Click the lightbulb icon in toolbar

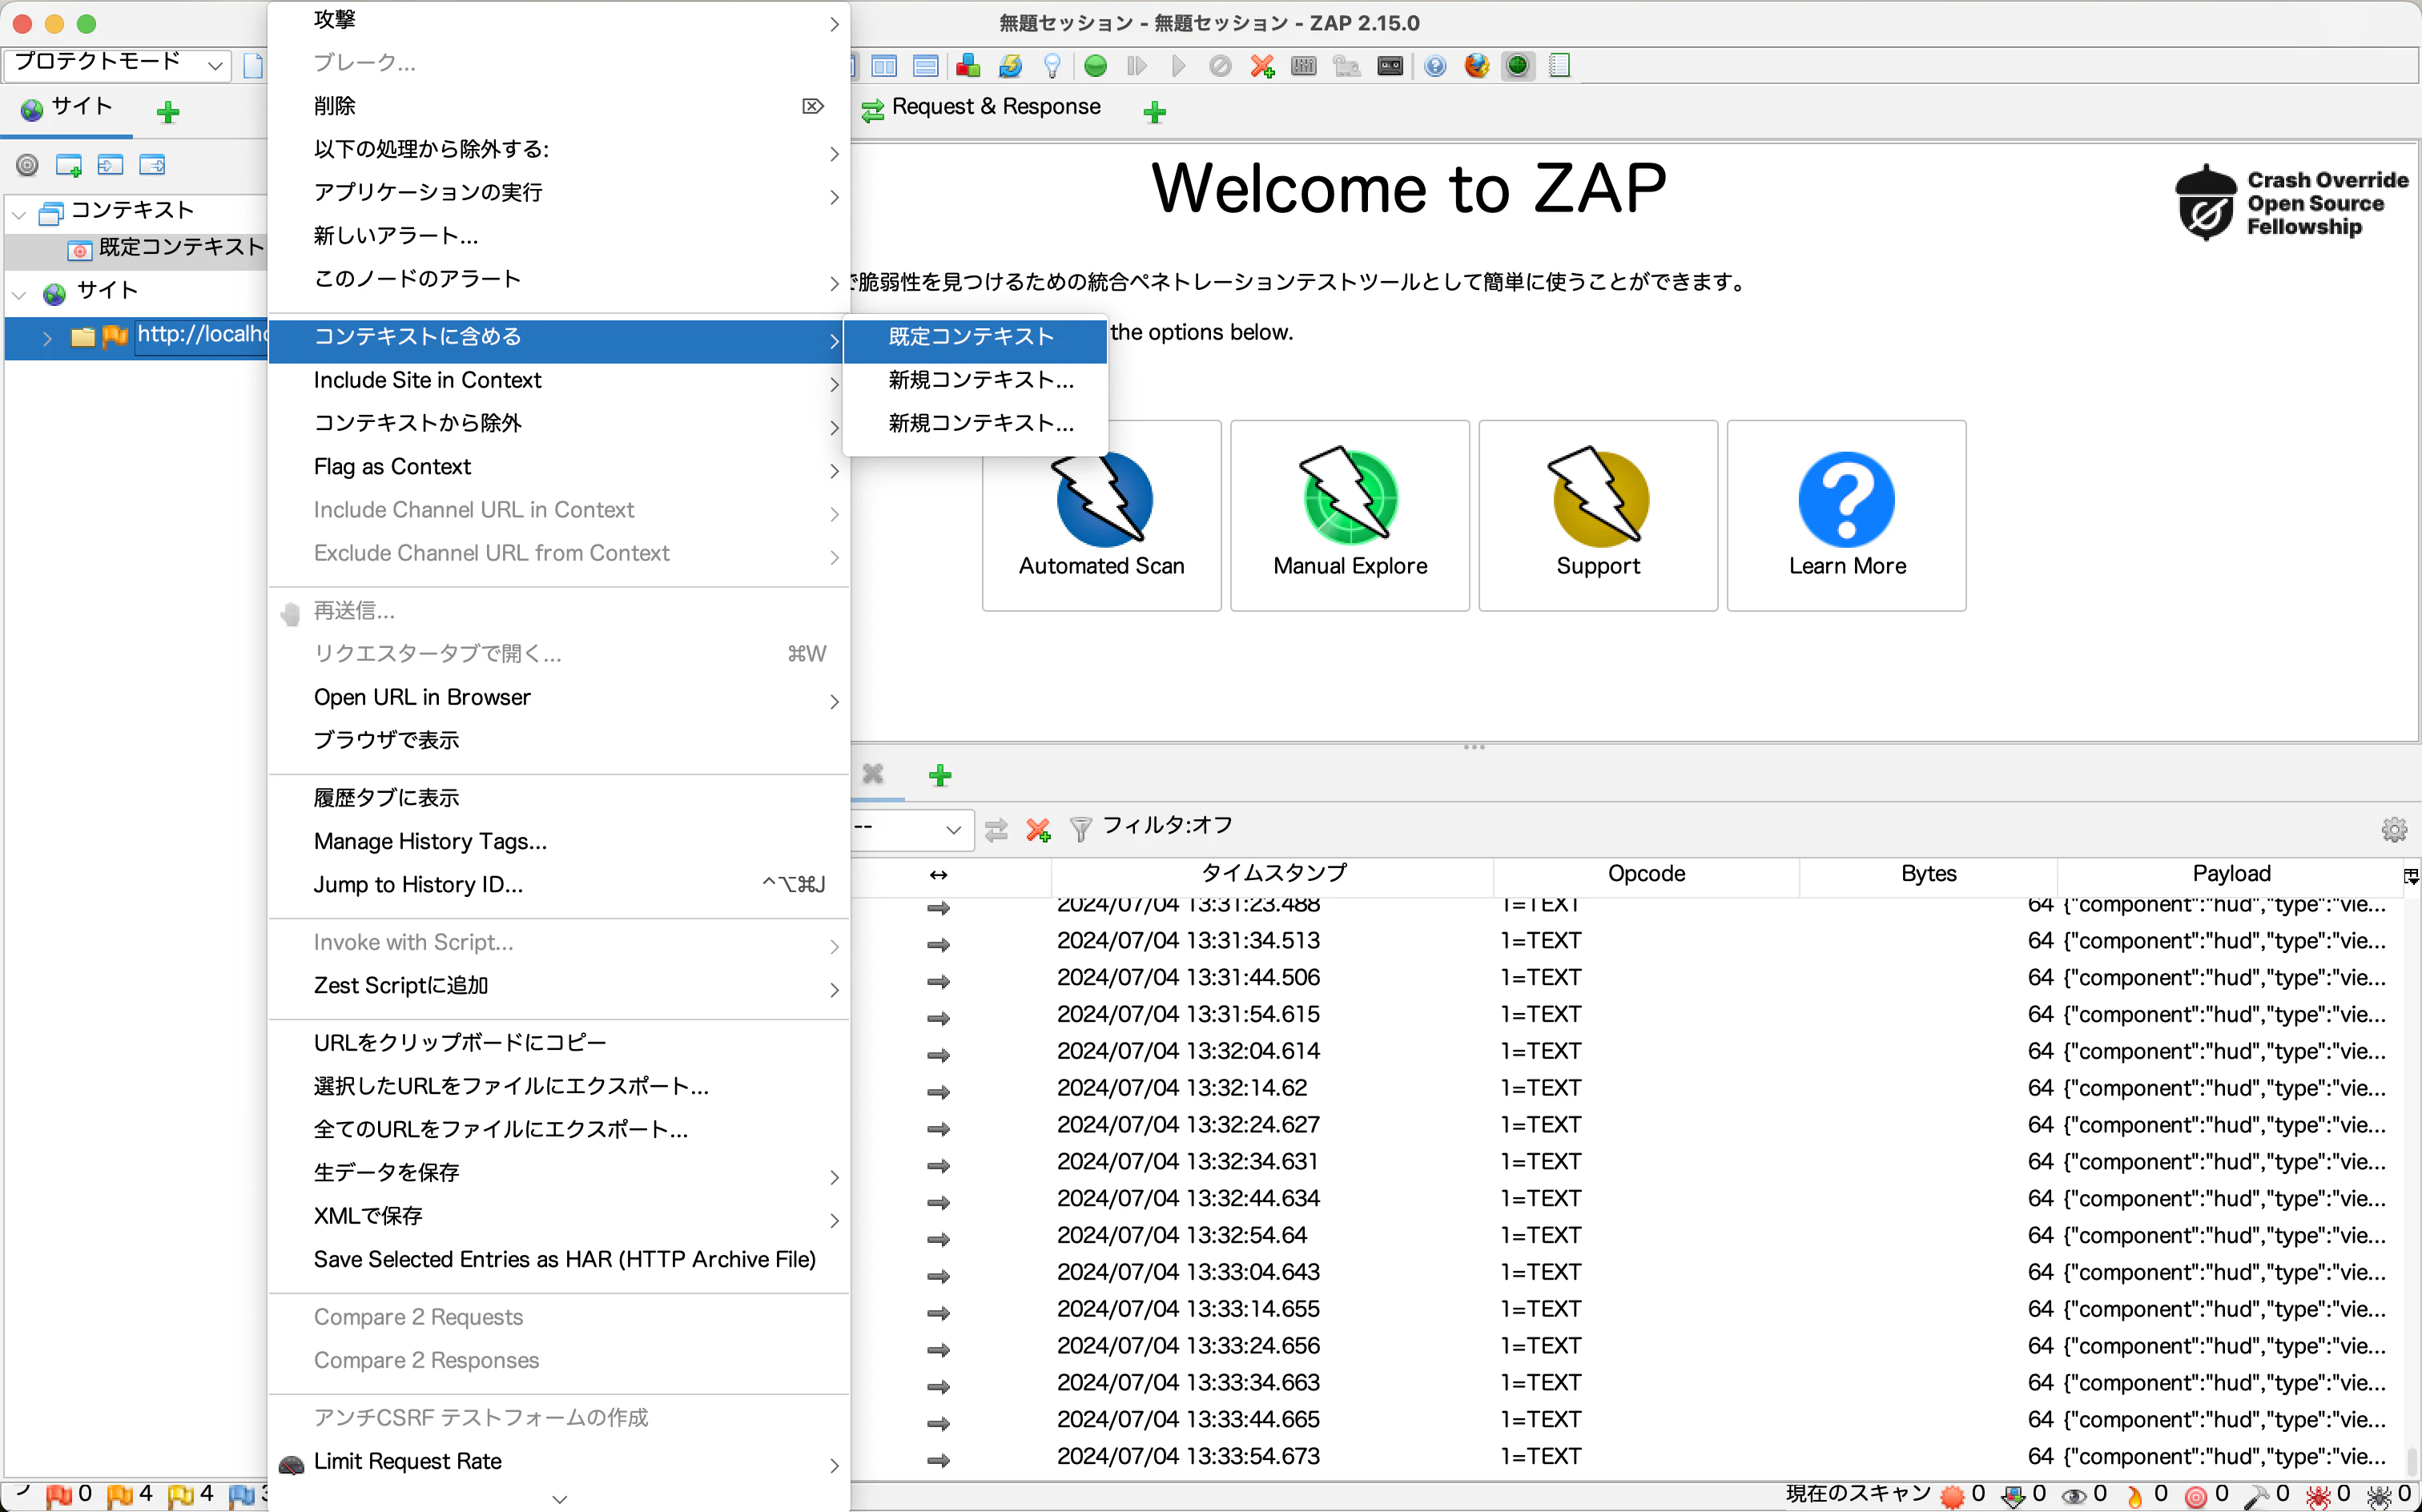(1051, 66)
